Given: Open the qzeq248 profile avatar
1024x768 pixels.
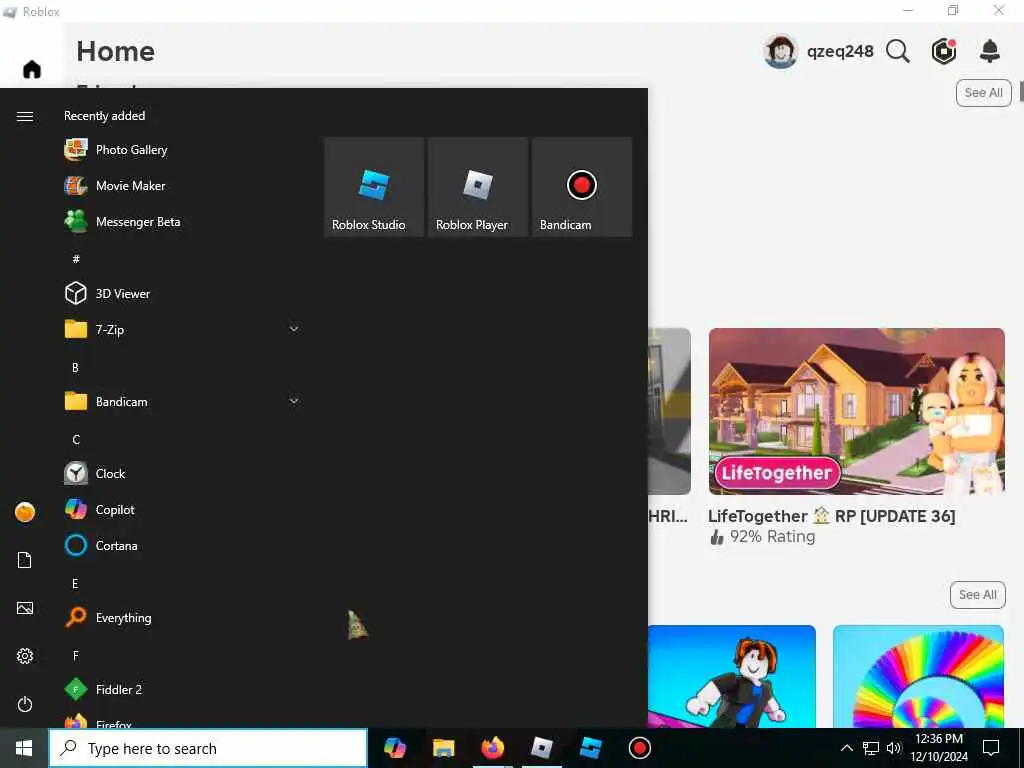Looking at the screenshot, I should point(780,51).
